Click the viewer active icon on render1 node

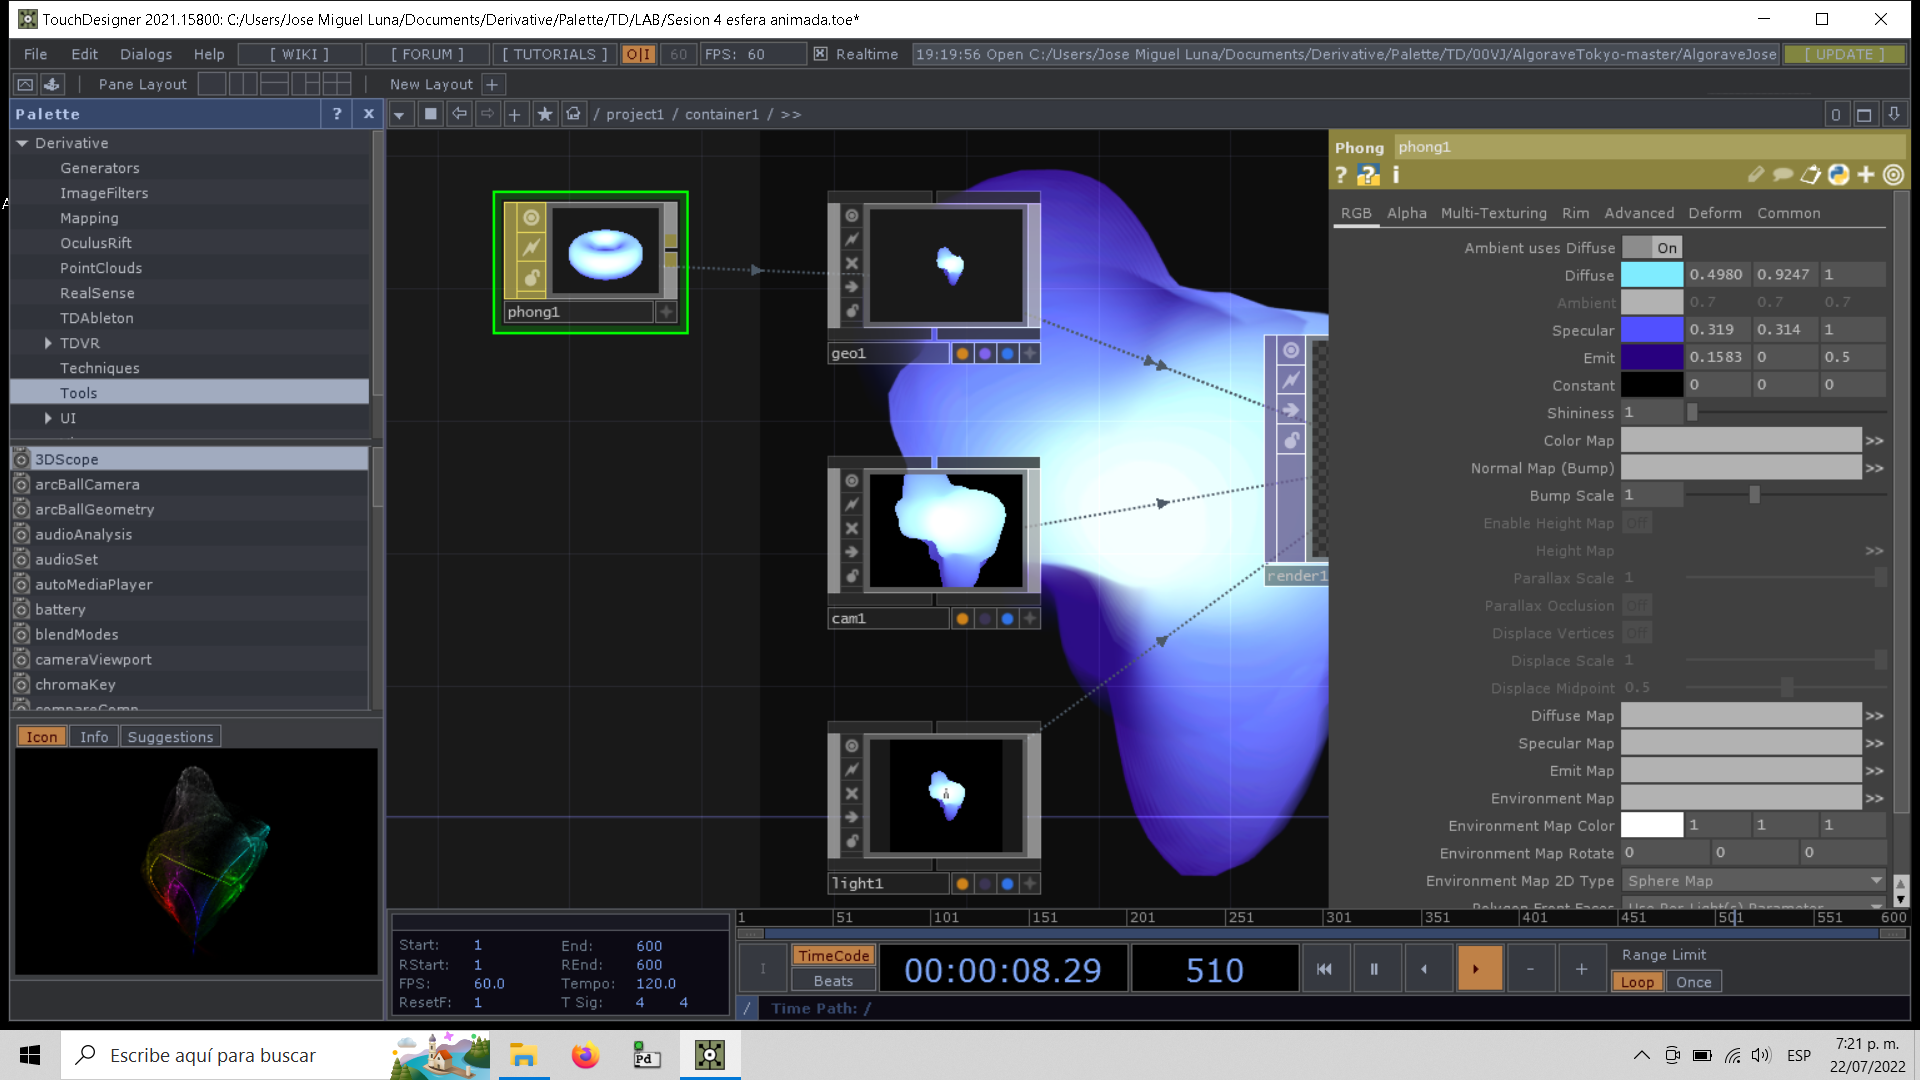pyautogui.click(x=1291, y=350)
